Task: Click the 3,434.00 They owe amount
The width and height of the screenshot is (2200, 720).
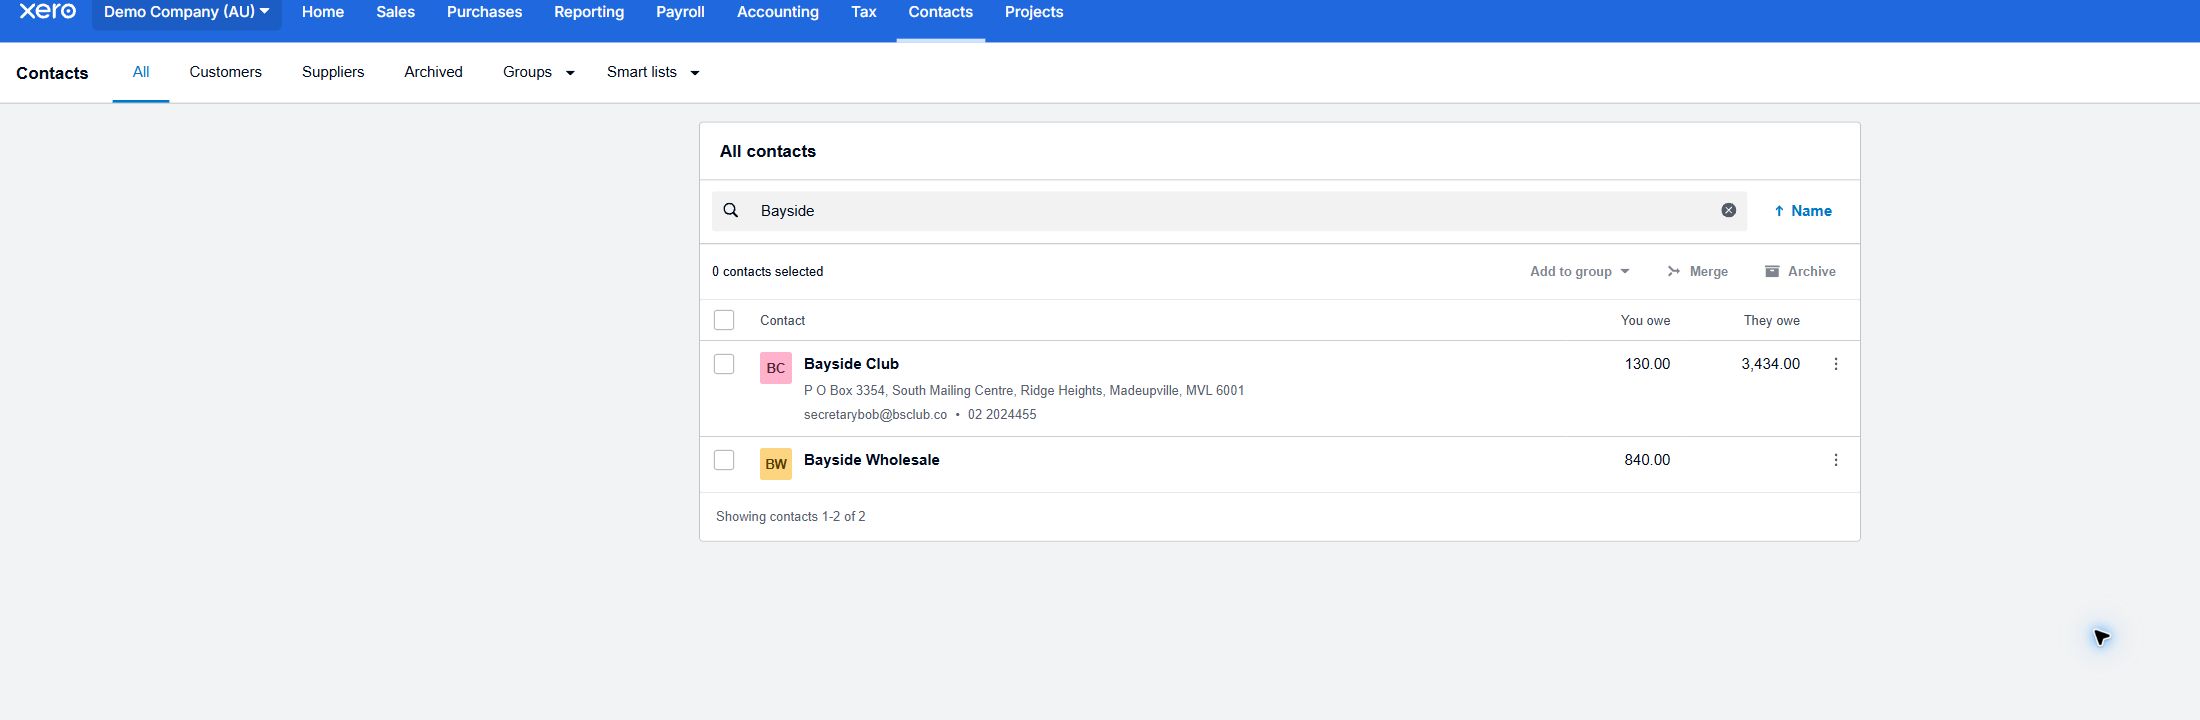Action: [x=1770, y=364]
